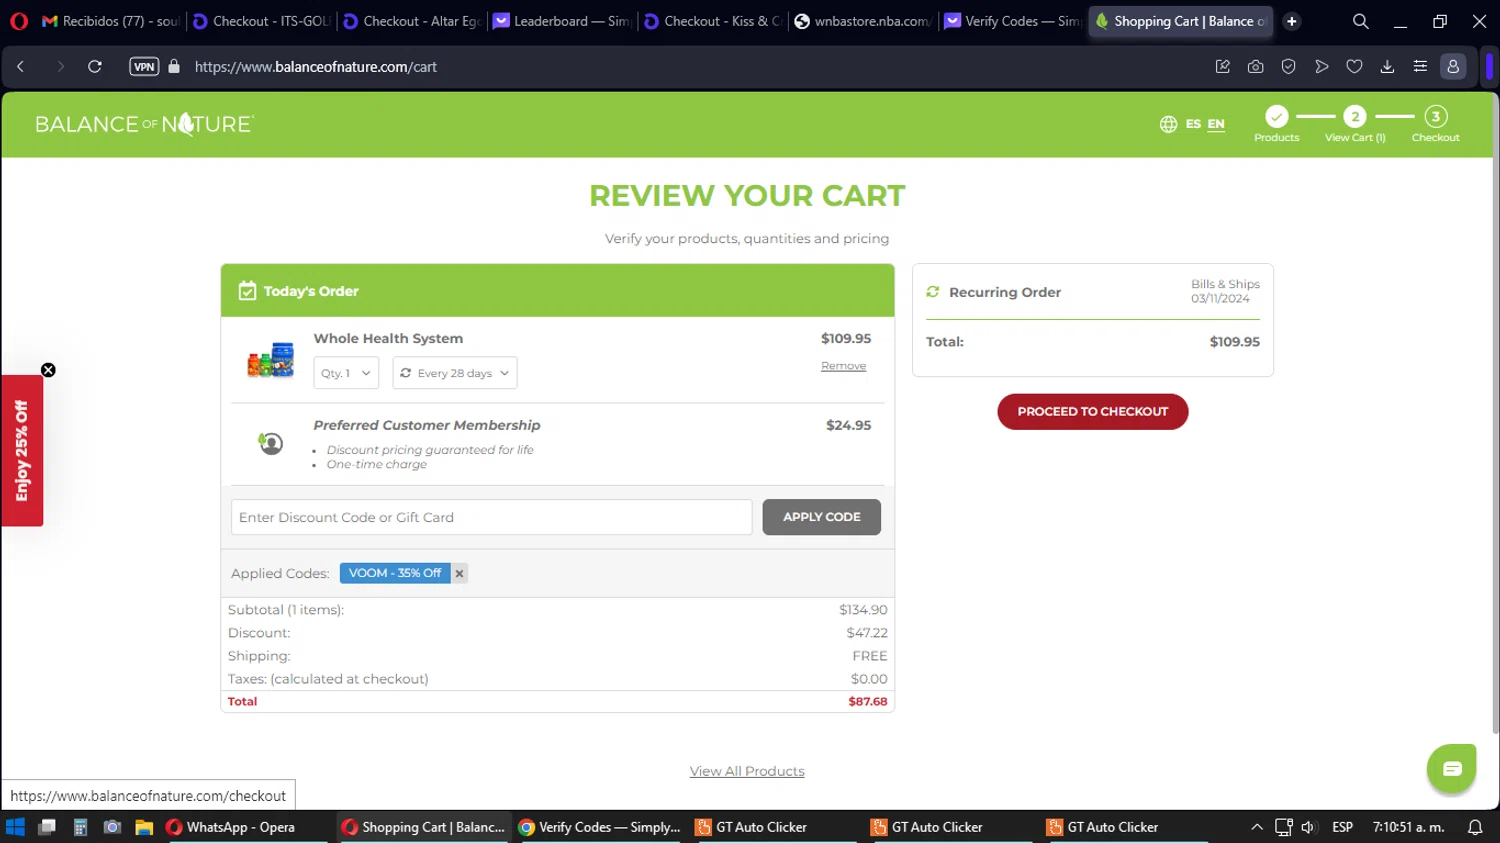1500x843 pixels.
Task: Switch to Verify Codes browser tab
Action: click(1013, 21)
